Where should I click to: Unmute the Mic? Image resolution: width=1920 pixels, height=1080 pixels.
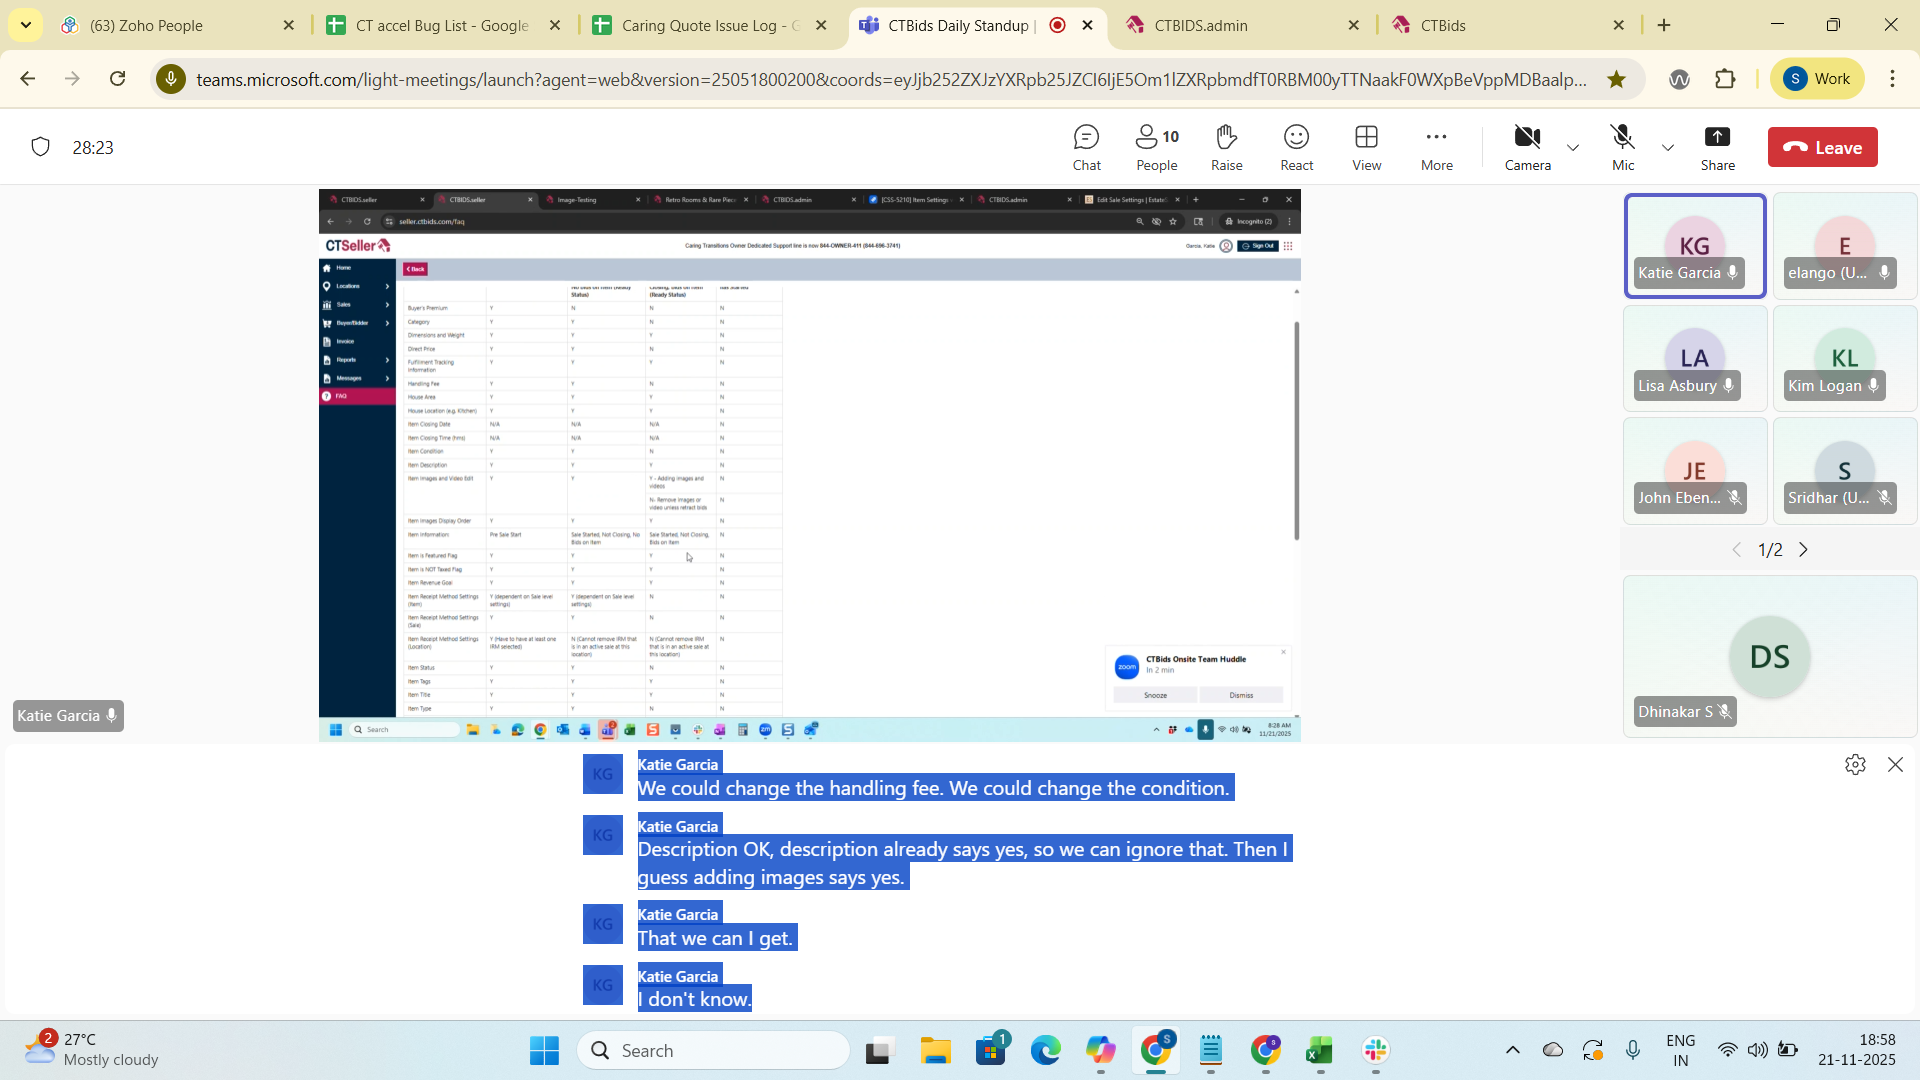pyautogui.click(x=1622, y=147)
